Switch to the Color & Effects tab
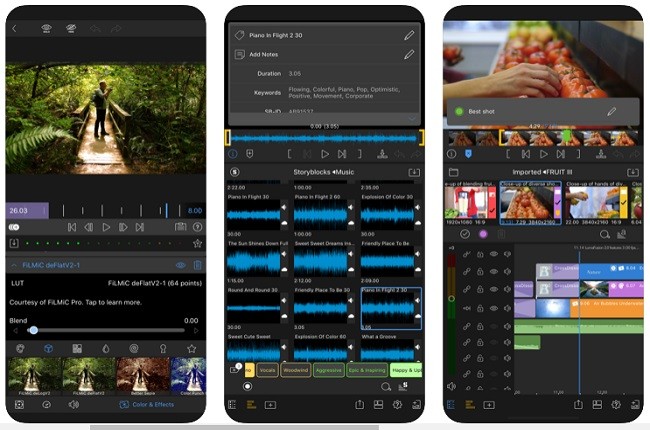This screenshot has width=650, height=430. (x=147, y=404)
